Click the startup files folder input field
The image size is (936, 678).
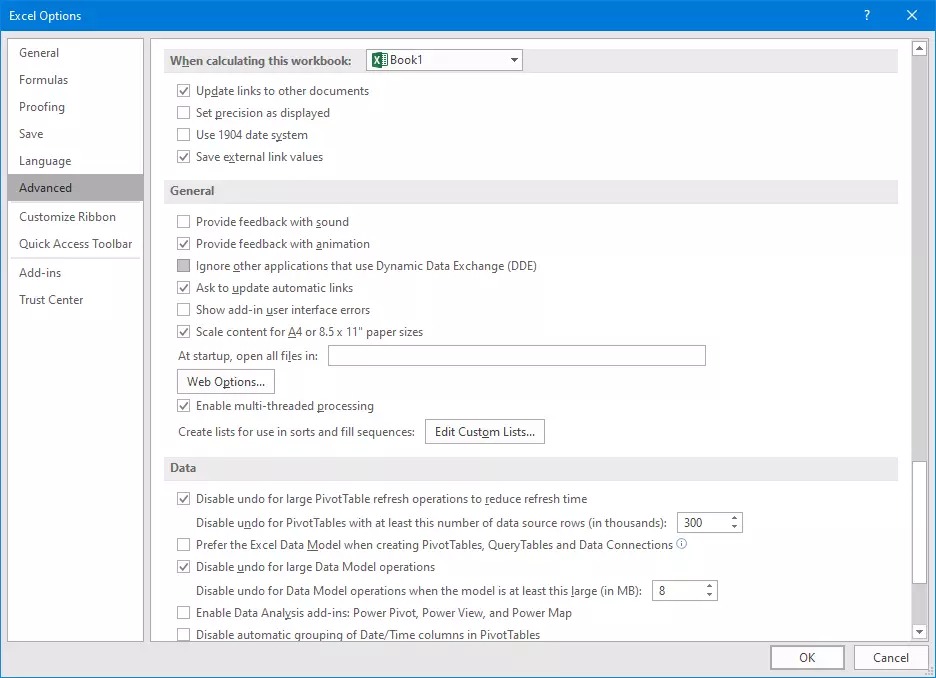tap(517, 356)
